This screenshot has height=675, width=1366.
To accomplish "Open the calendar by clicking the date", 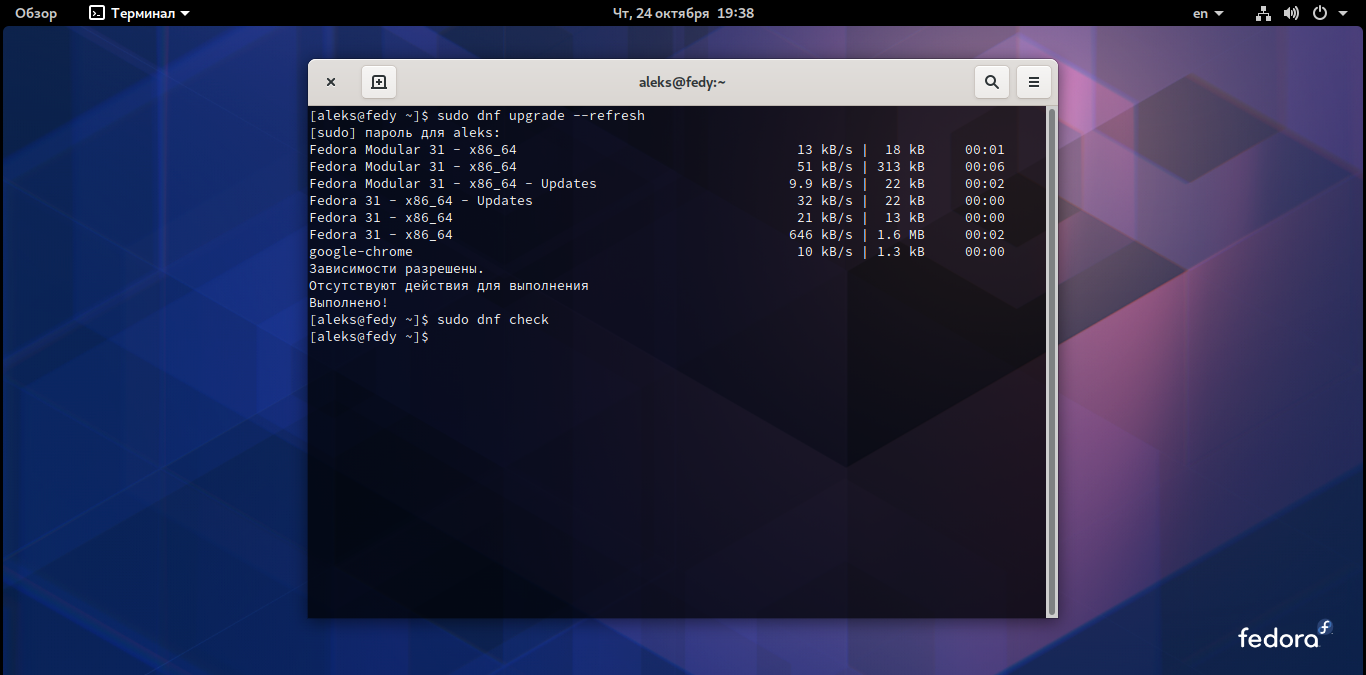I will coord(683,13).
